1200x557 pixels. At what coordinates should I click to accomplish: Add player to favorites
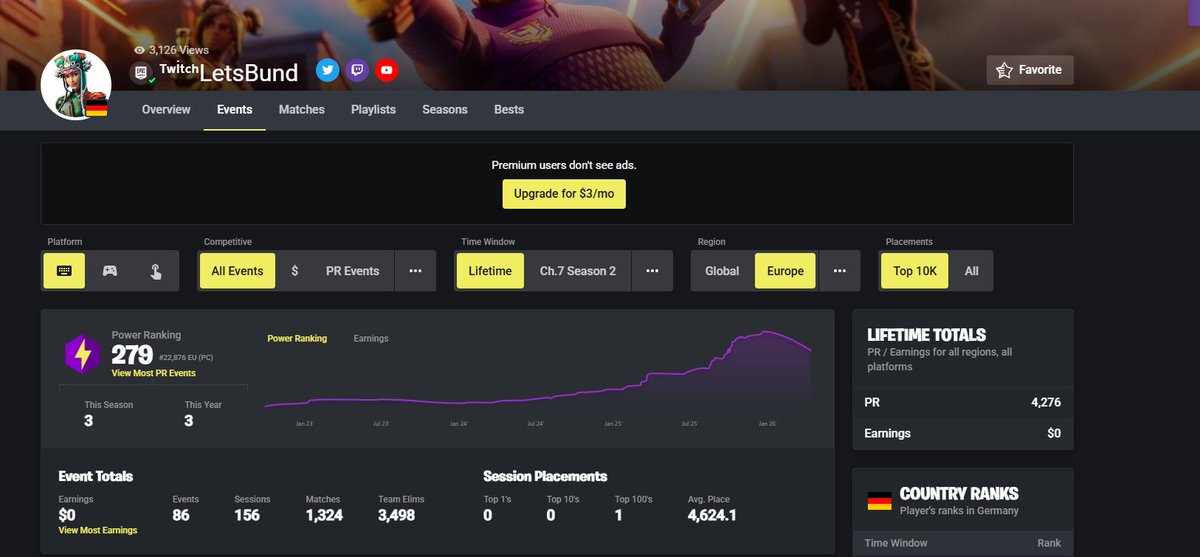1030,70
